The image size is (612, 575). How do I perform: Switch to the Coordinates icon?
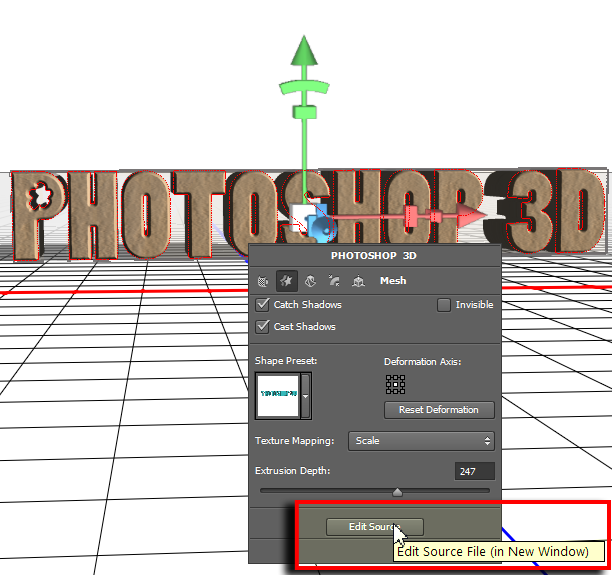click(x=358, y=282)
